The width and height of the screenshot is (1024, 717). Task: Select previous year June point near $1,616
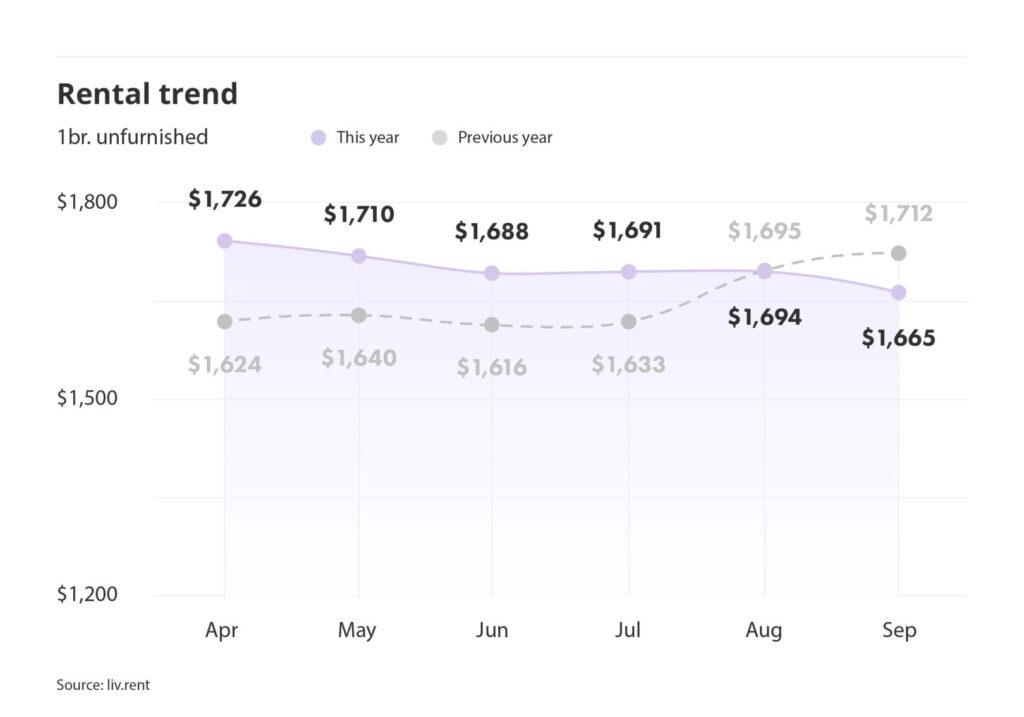pyautogui.click(x=492, y=325)
